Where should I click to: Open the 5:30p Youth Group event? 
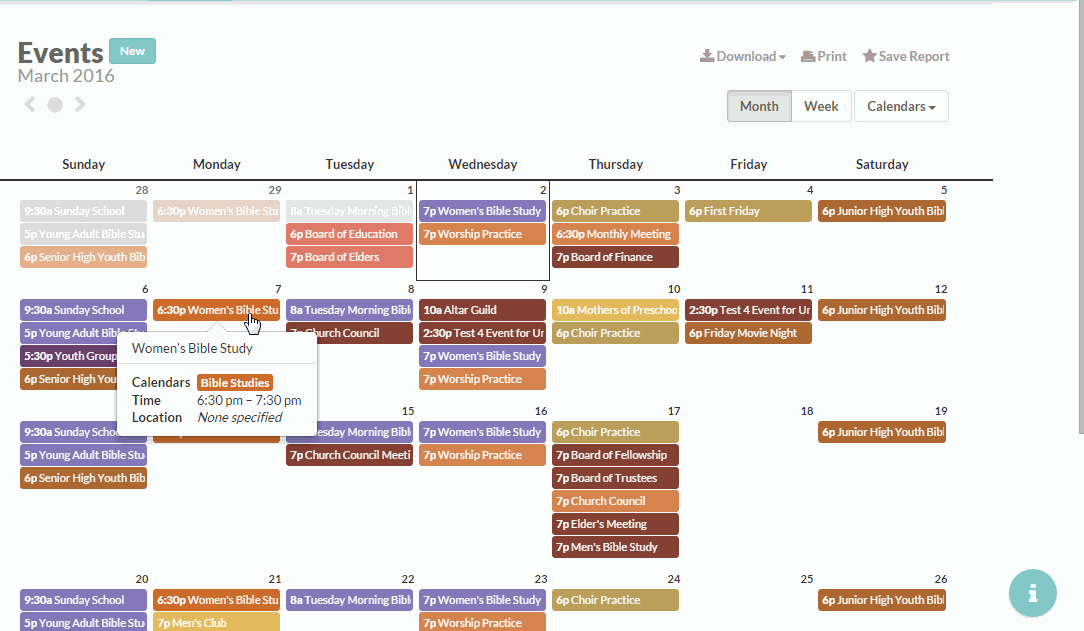pos(68,356)
